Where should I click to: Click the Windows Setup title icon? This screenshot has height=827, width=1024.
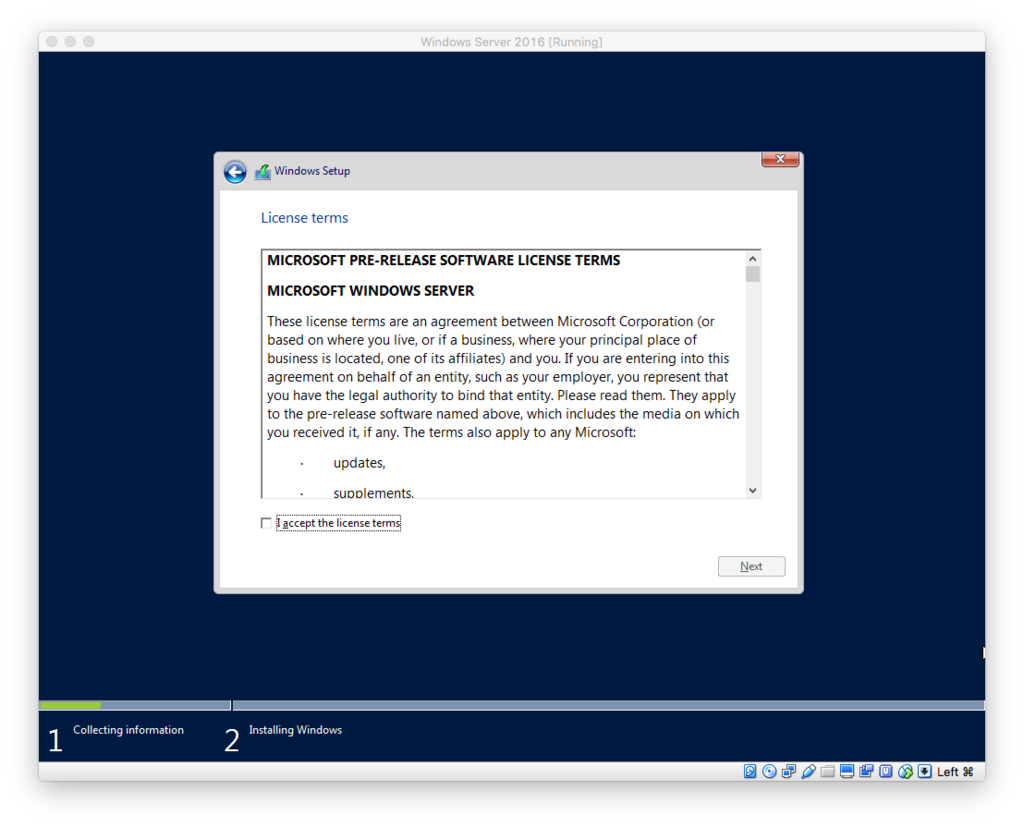click(263, 172)
